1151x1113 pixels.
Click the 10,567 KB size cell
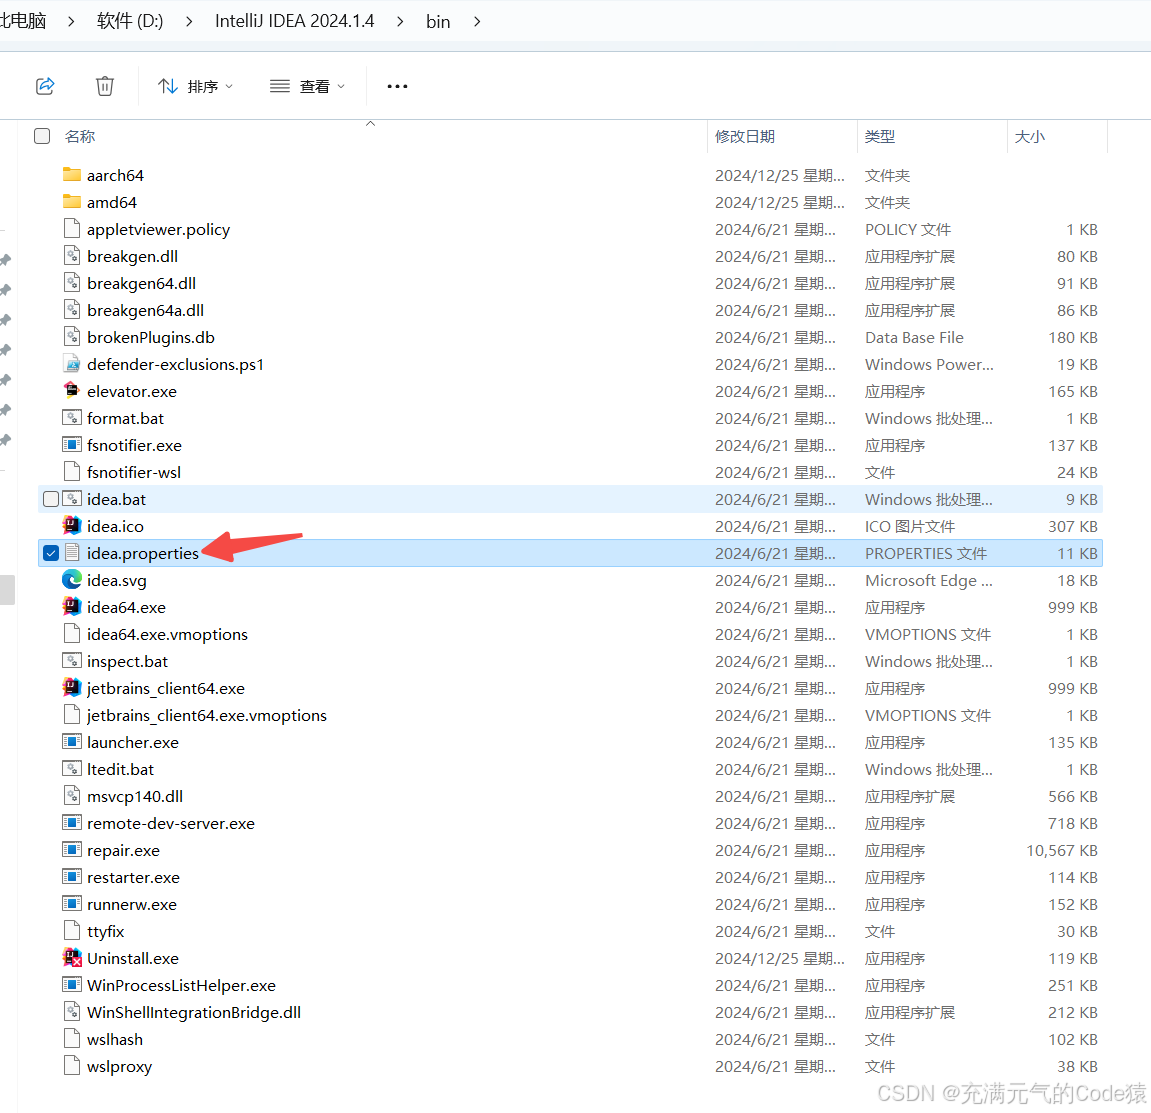[x=1061, y=850]
